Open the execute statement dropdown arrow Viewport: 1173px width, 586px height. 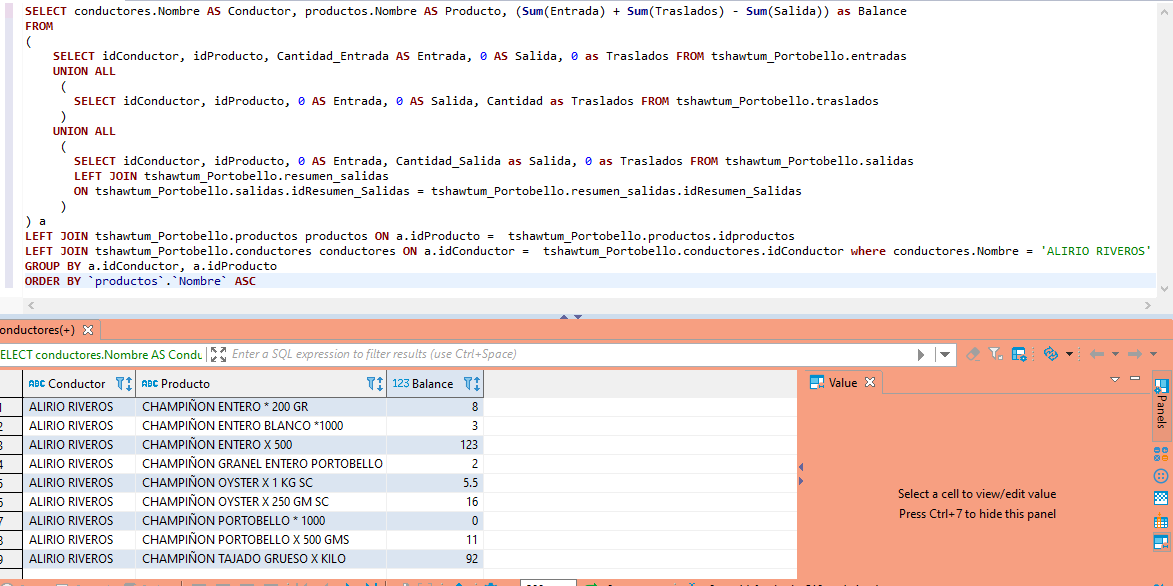(944, 354)
